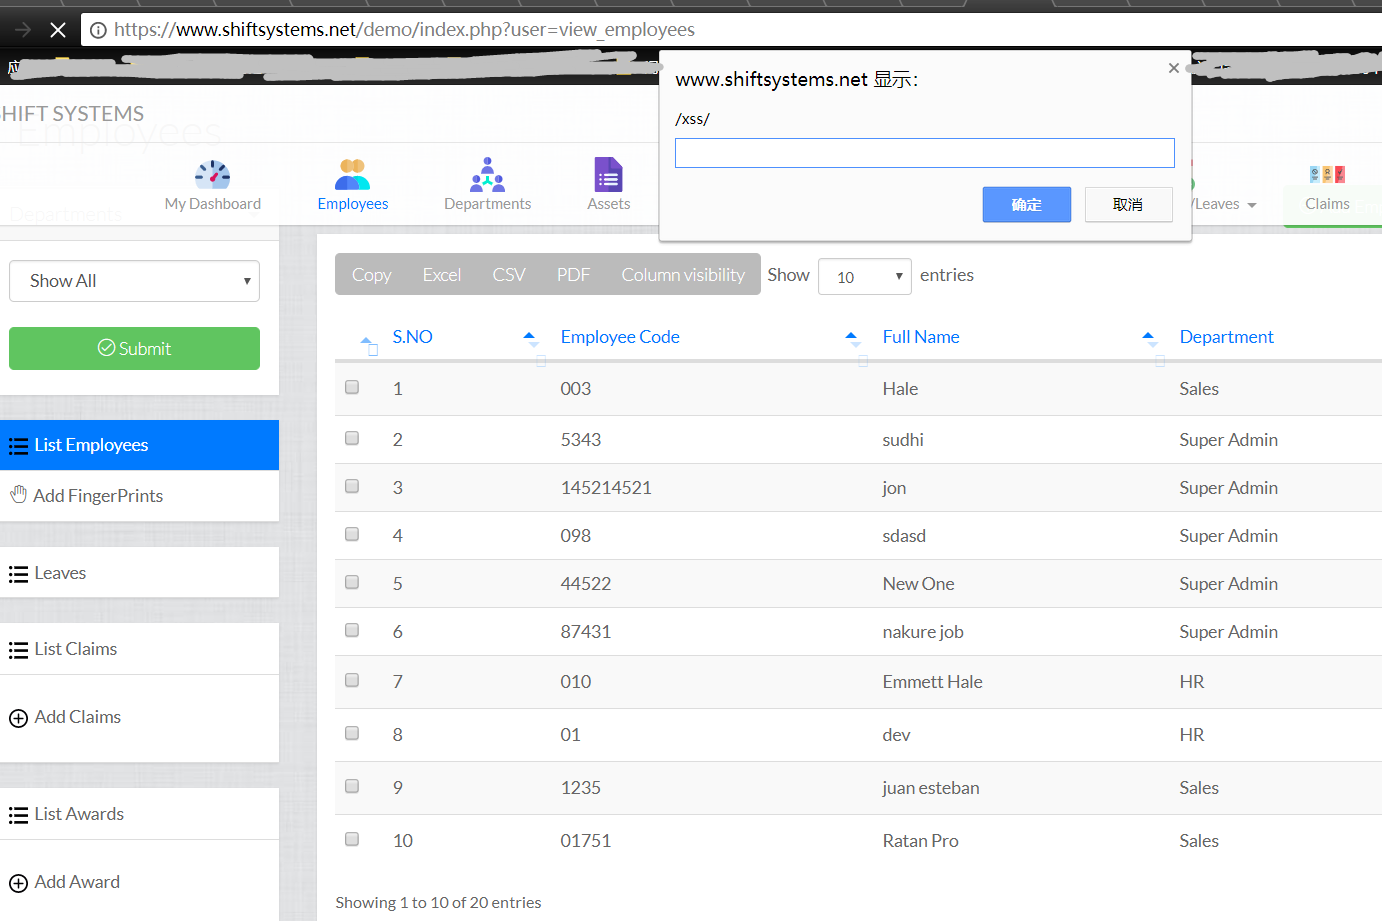
Task: Click the list icon beside List Awards
Action: click(x=18, y=815)
